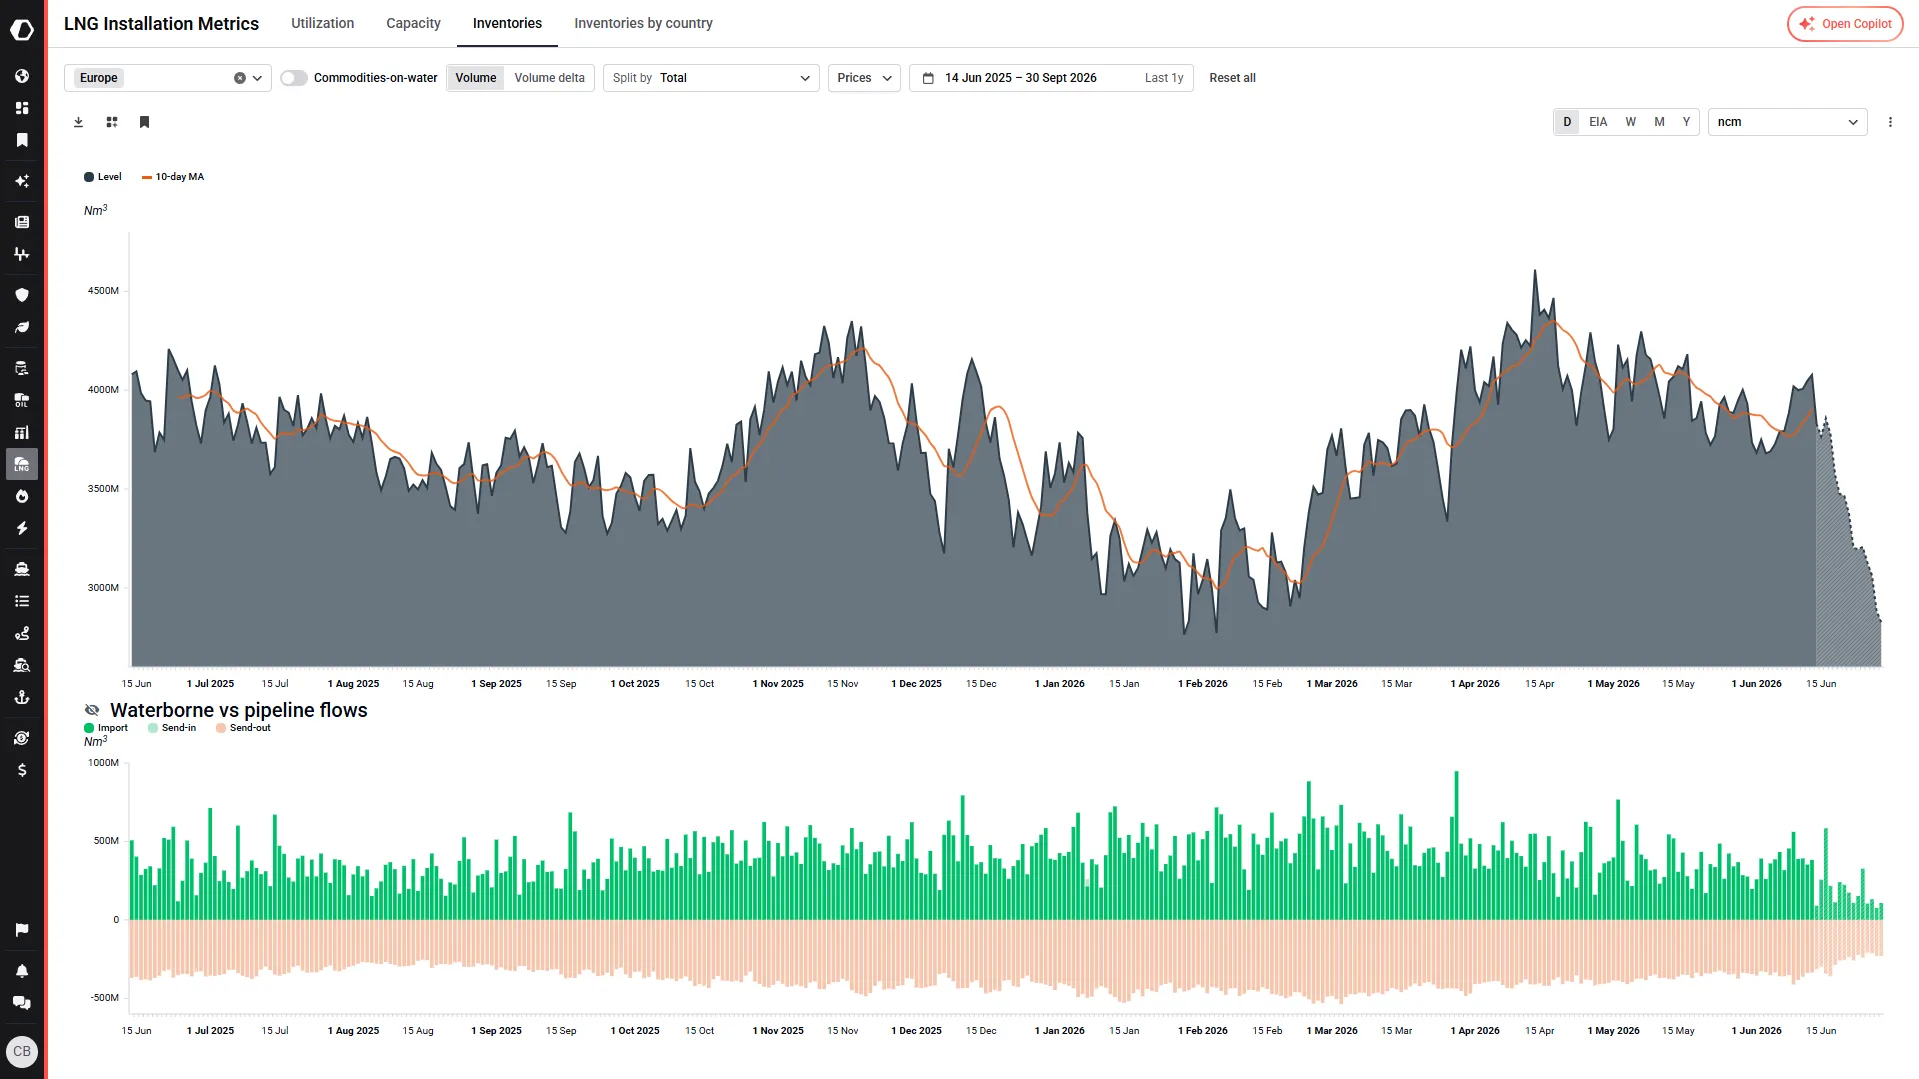Click the Open Copilot button

(x=1845, y=24)
